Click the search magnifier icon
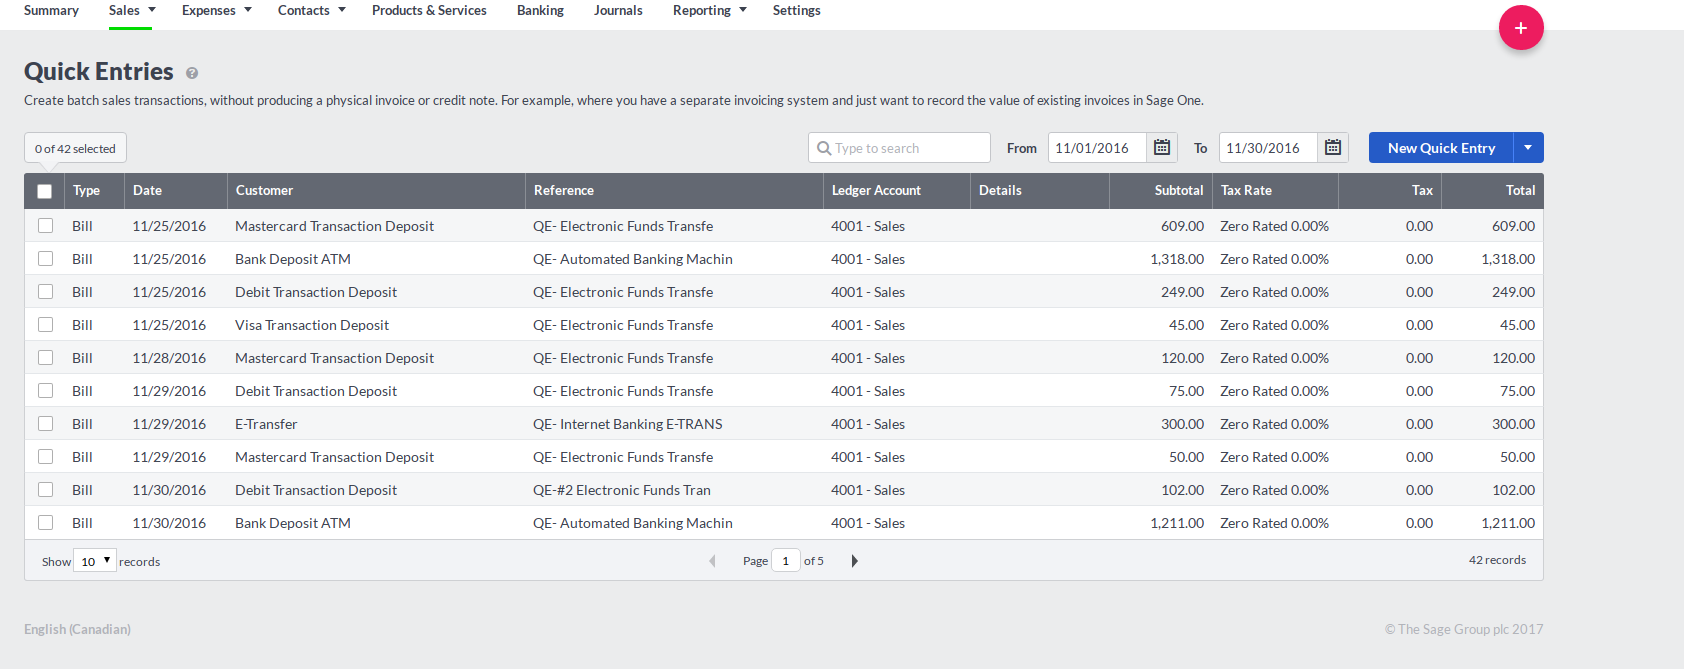This screenshot has width=1684, height=669. point(824,148)
